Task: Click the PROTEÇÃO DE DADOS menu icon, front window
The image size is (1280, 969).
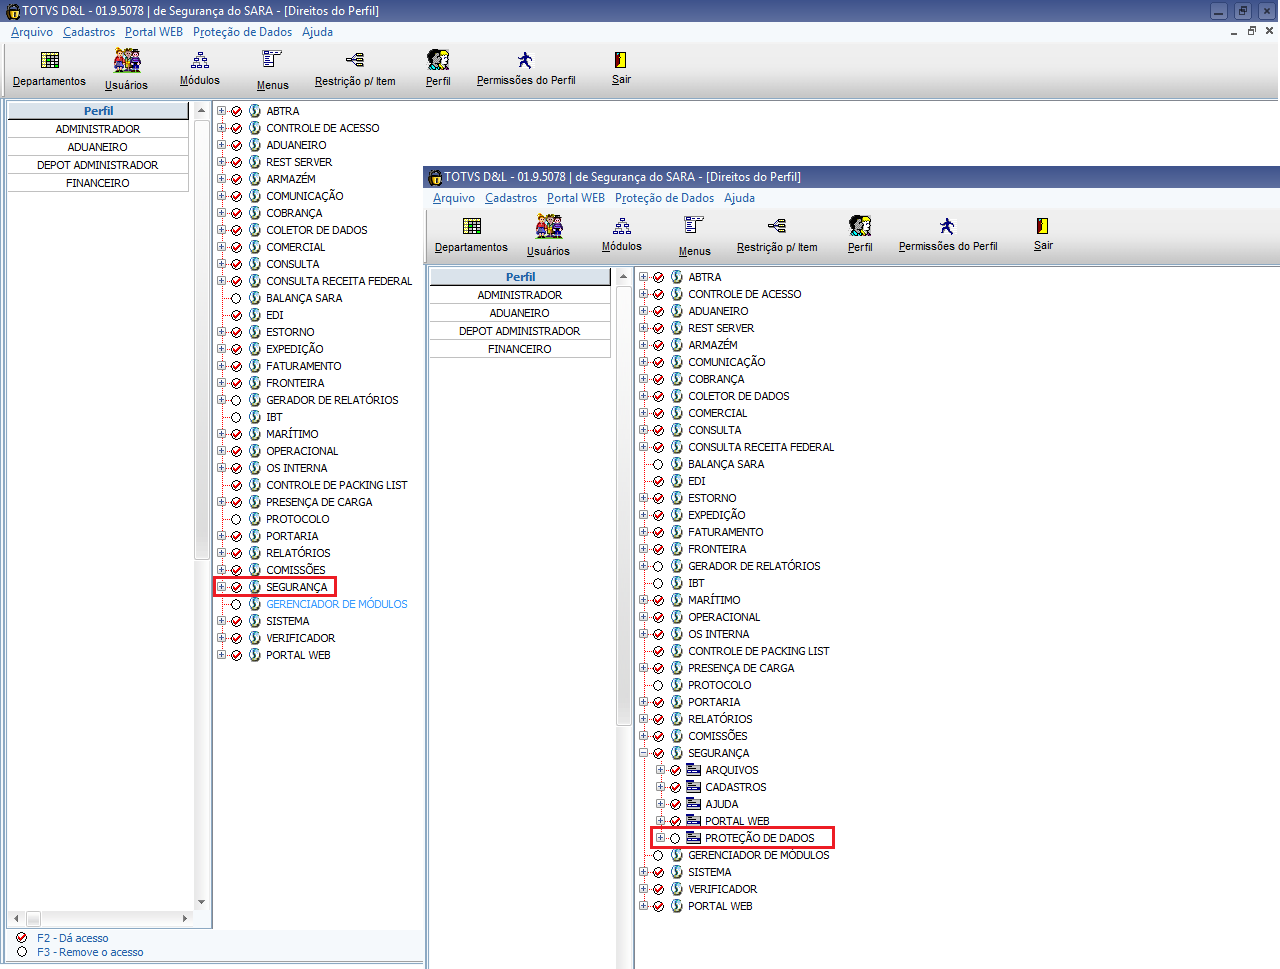Action: [x=694, y=838]
